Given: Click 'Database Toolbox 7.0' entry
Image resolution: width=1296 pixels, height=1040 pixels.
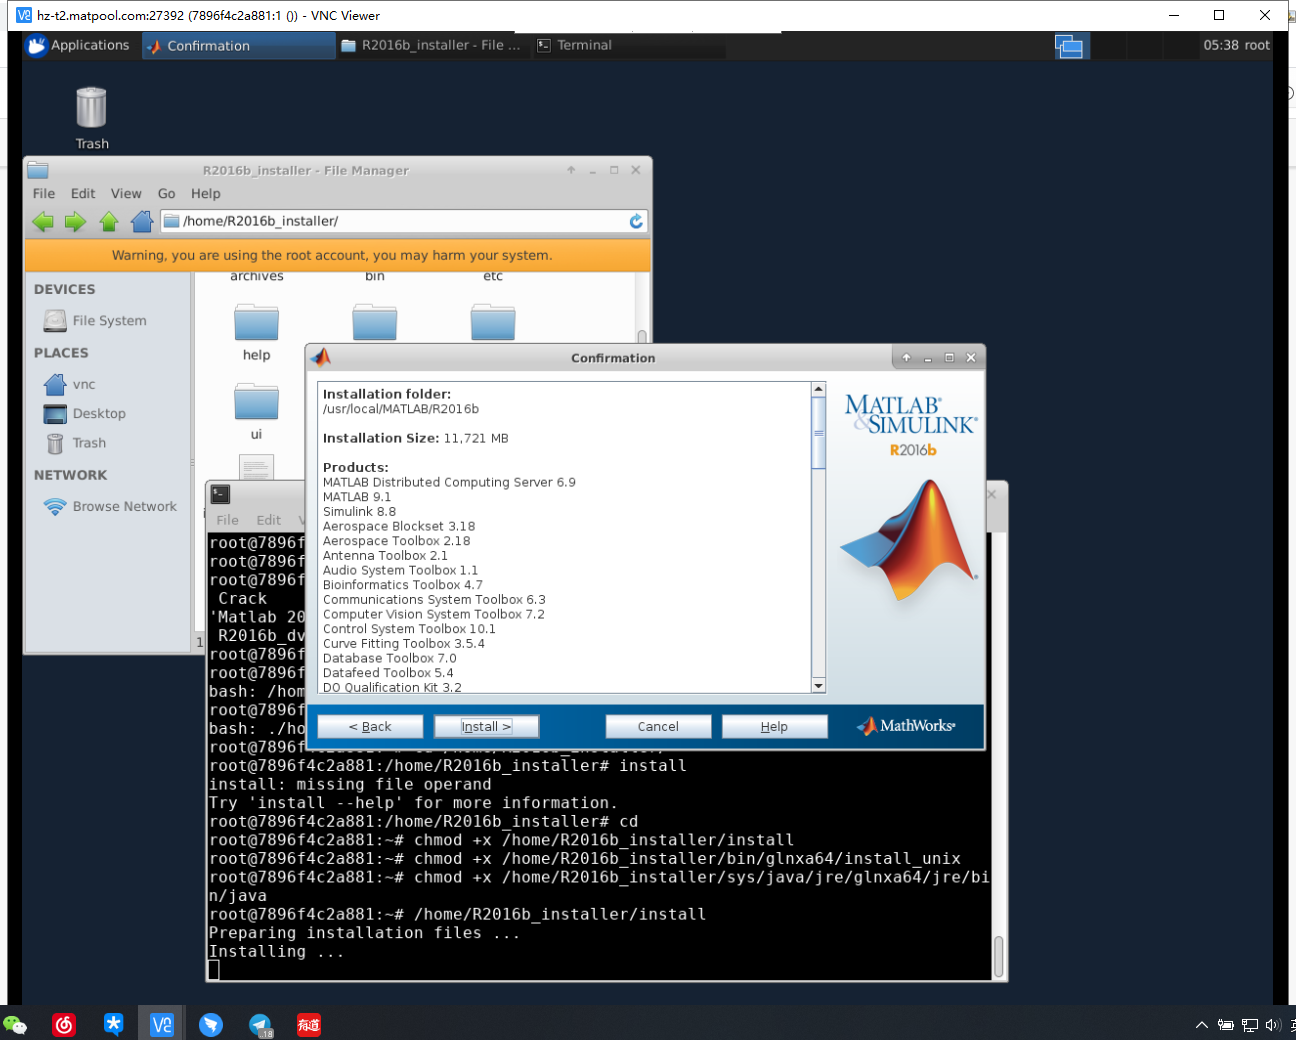Looking at the screenshot, I should coord(389,658).
